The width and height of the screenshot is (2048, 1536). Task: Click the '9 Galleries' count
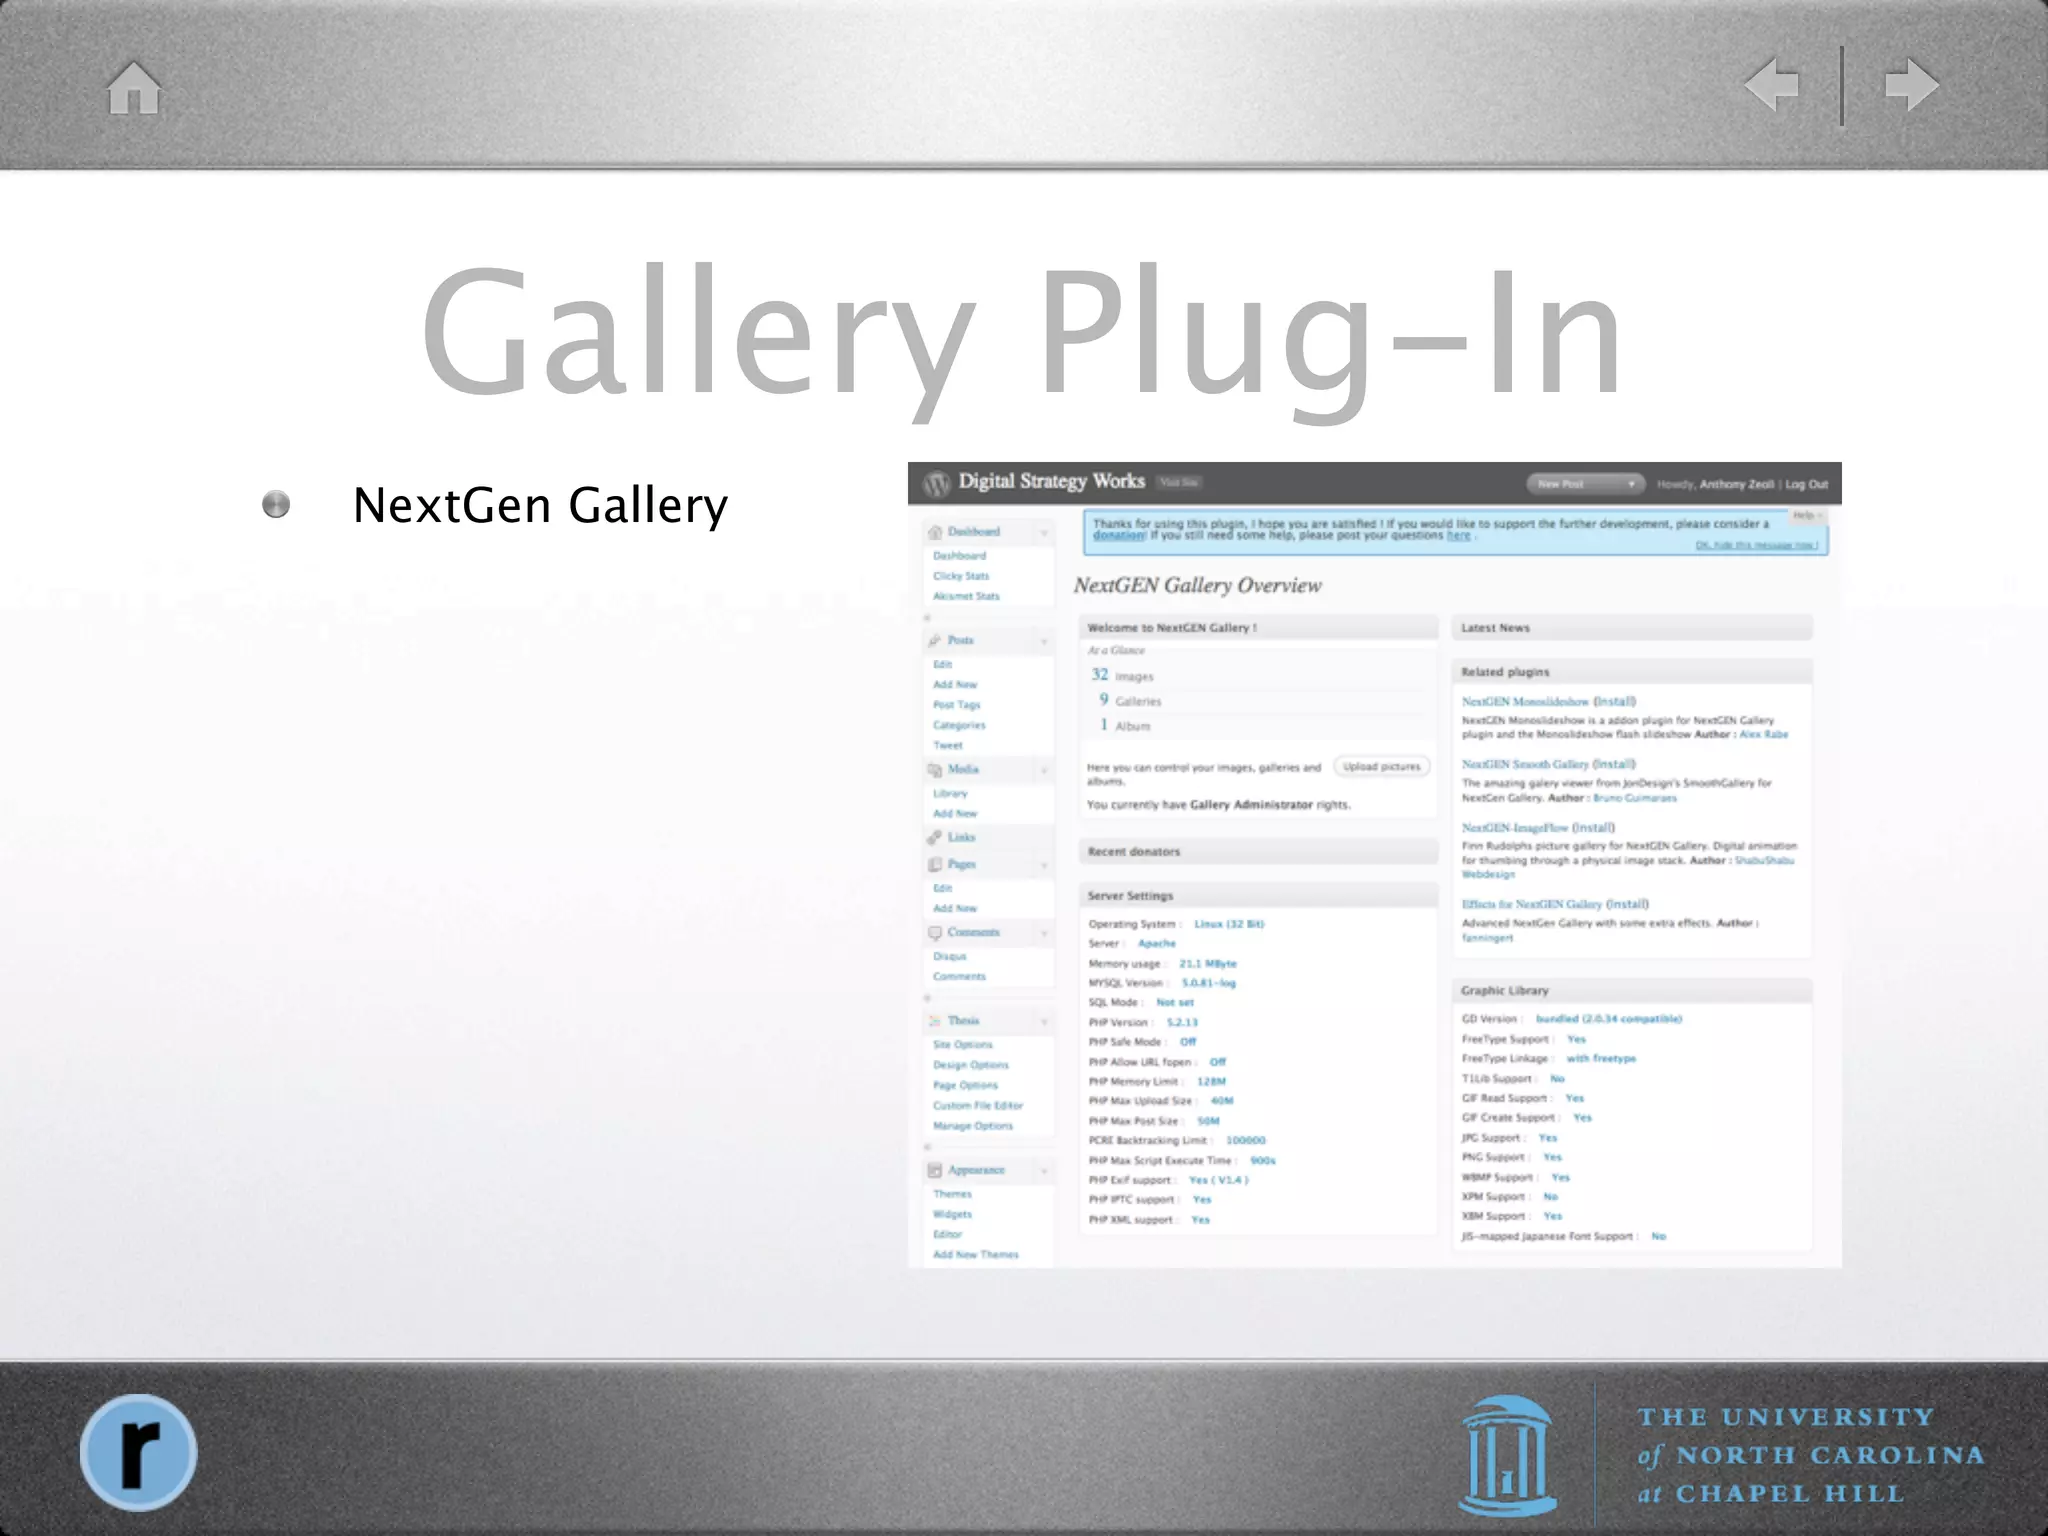pyautogui.click(x=1130, y=701)
